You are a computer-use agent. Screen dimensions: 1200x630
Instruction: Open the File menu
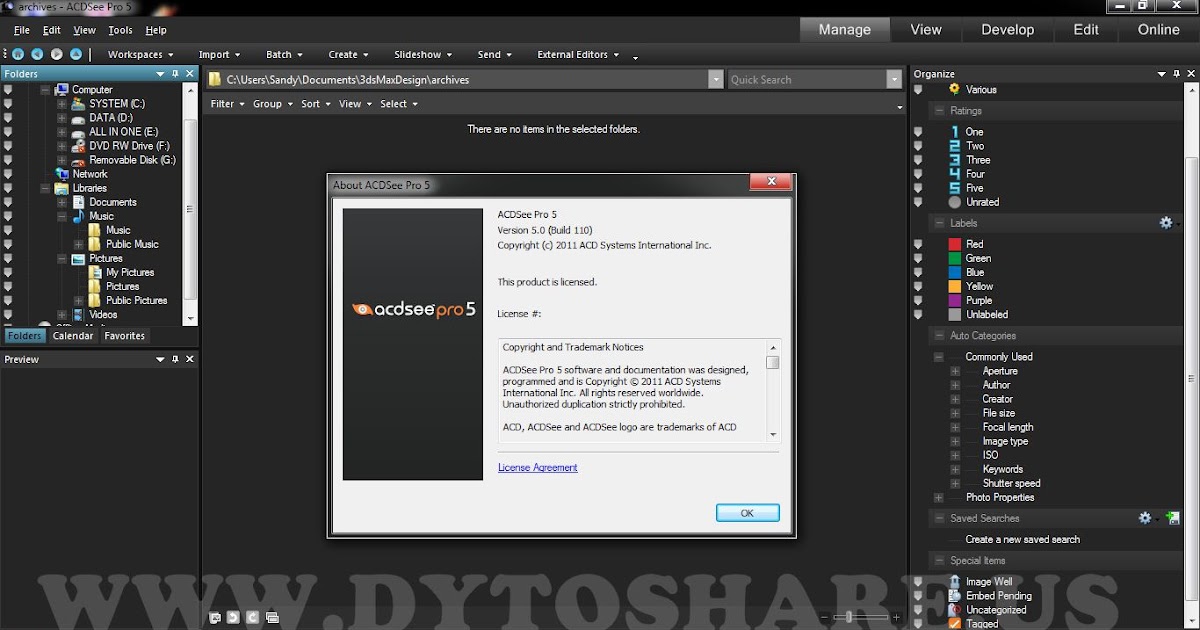[x=22, y=31]
